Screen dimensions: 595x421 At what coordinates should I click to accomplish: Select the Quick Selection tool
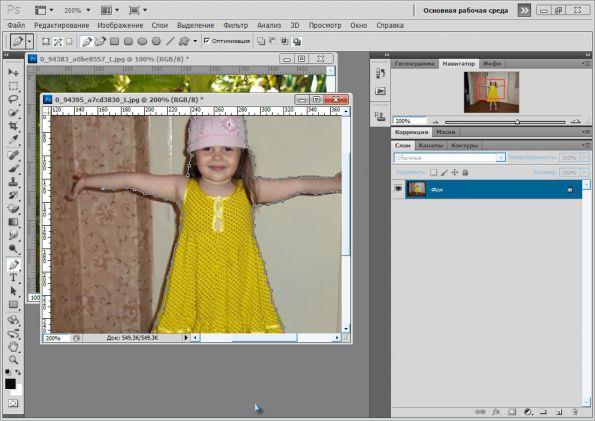click(x=13, y=112)
